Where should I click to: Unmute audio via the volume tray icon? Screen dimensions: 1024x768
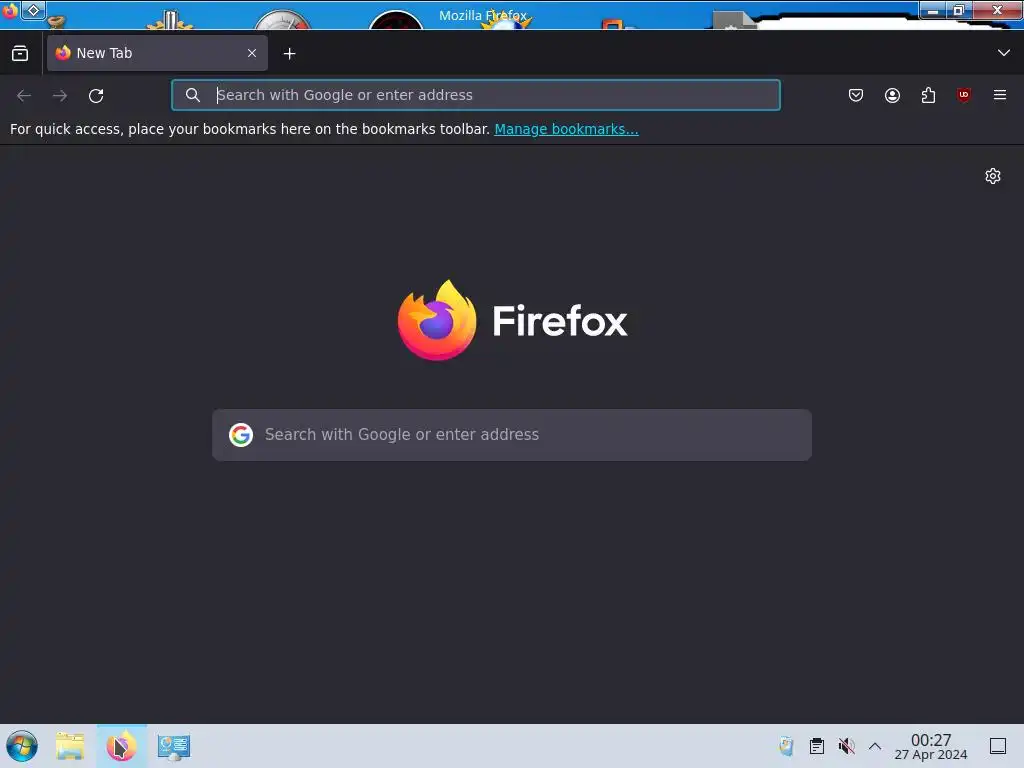(846, 746)
